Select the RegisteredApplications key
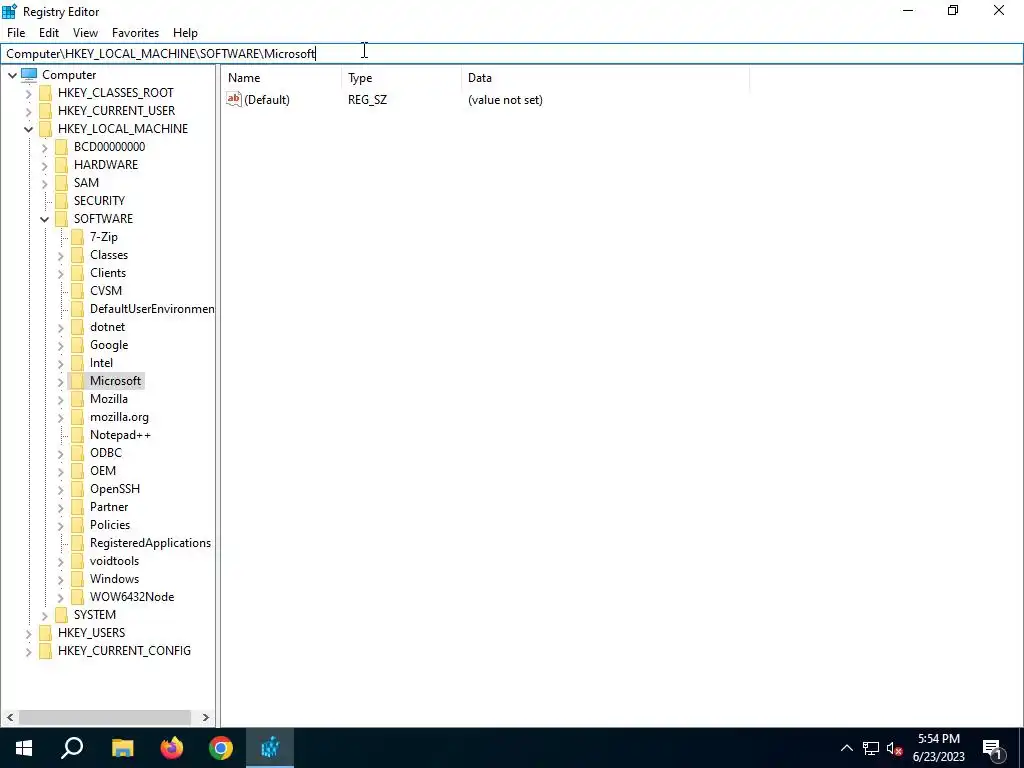 tap(150, 543)
